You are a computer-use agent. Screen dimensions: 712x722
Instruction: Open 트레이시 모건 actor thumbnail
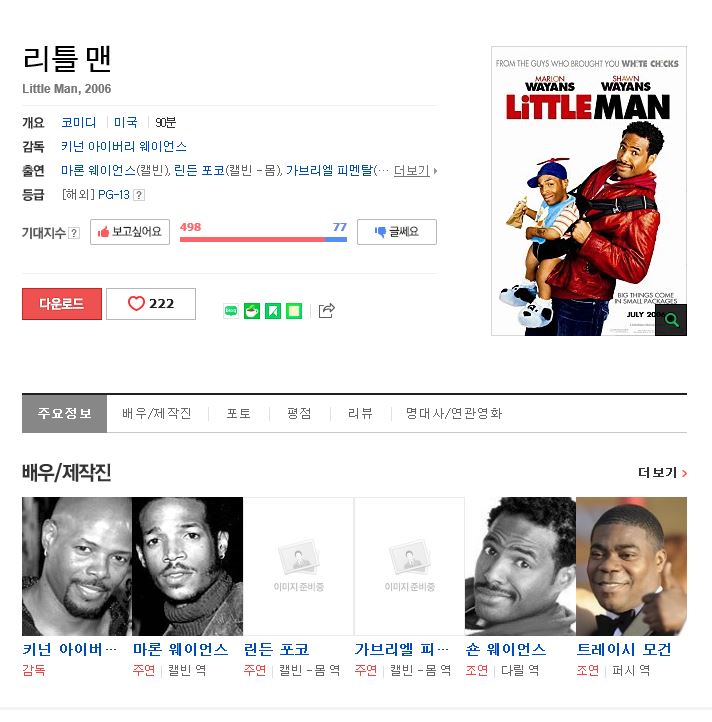click(x=631, y=566)
